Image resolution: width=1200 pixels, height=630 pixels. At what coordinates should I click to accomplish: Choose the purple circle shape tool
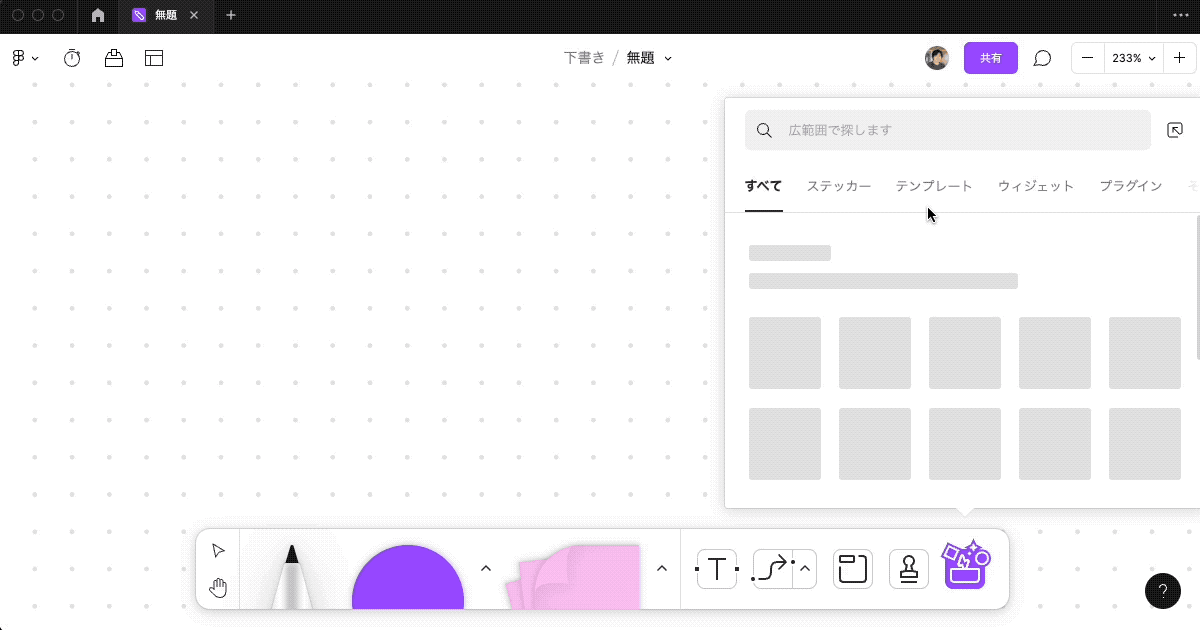(408, 577)
